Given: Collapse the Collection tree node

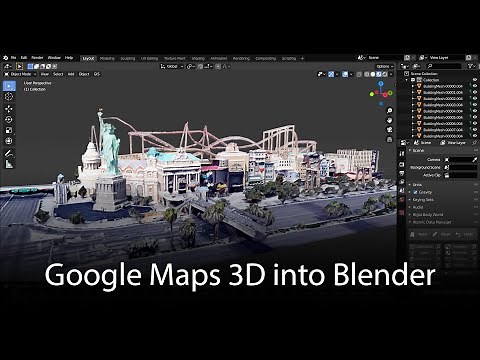Looking at the screenshot, I should [x=407, y=80].
